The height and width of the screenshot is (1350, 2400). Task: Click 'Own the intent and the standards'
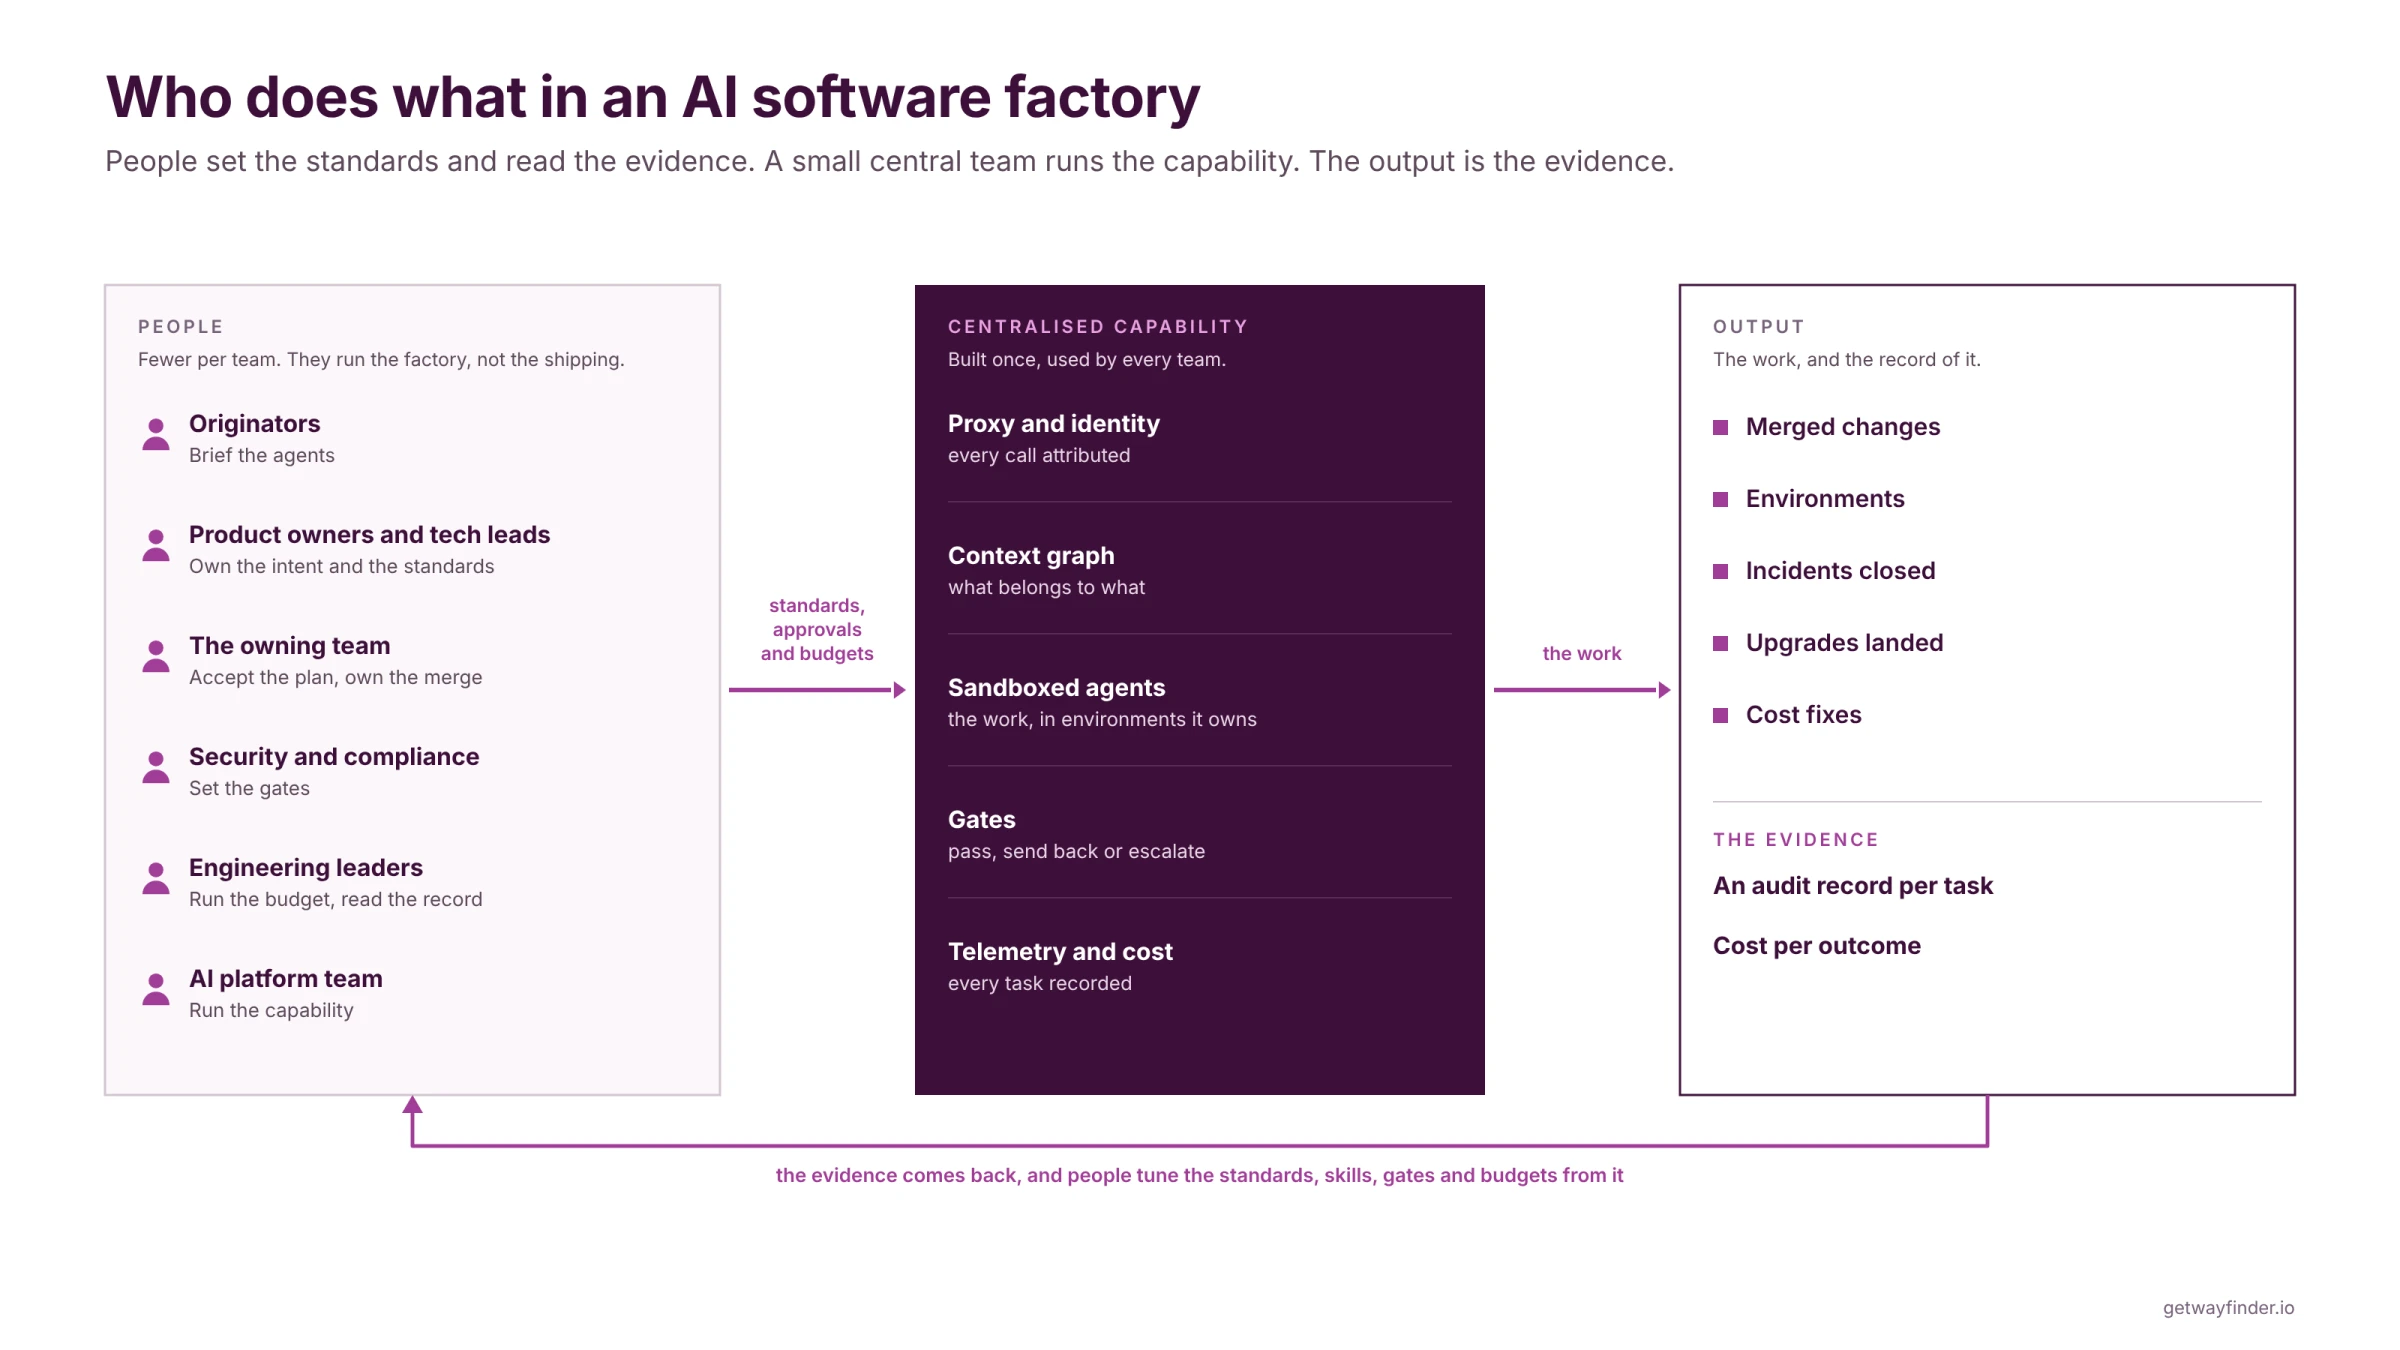point(342,567)
